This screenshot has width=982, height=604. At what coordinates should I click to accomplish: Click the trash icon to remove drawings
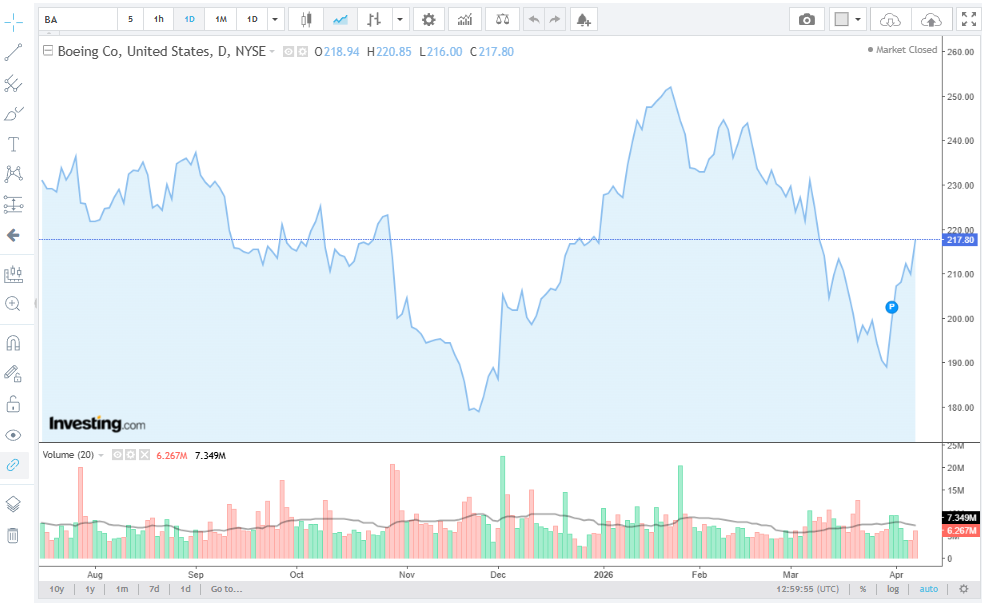(13, 535)
